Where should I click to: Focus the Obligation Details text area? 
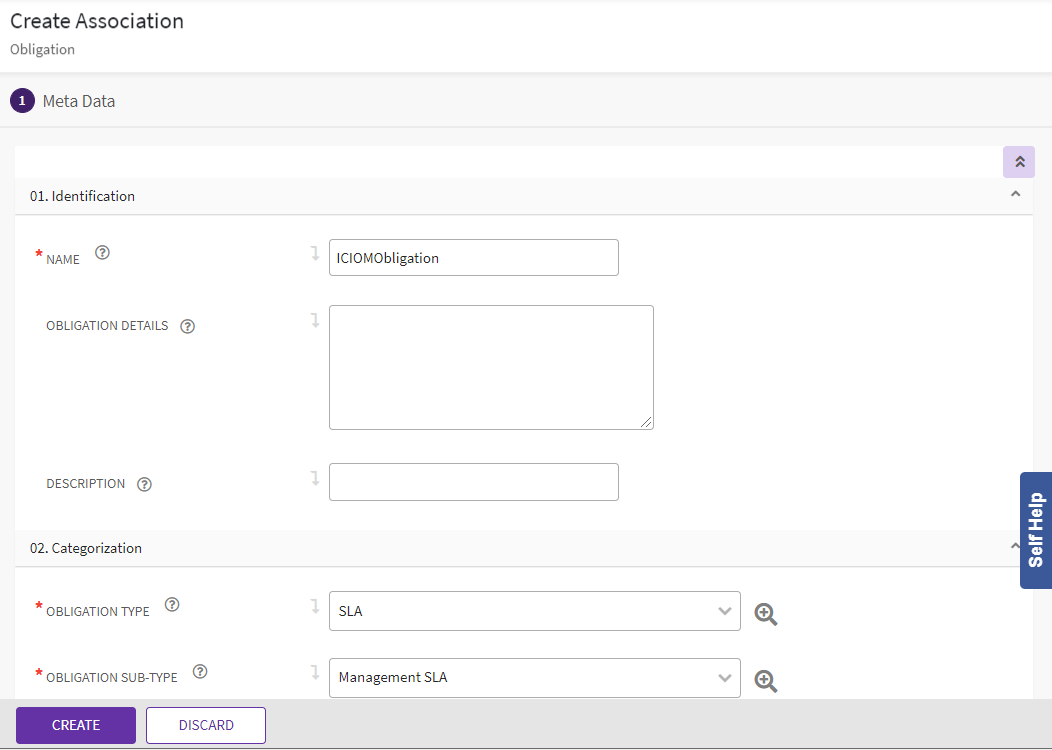pyautogui.click(x=491, y=367)
